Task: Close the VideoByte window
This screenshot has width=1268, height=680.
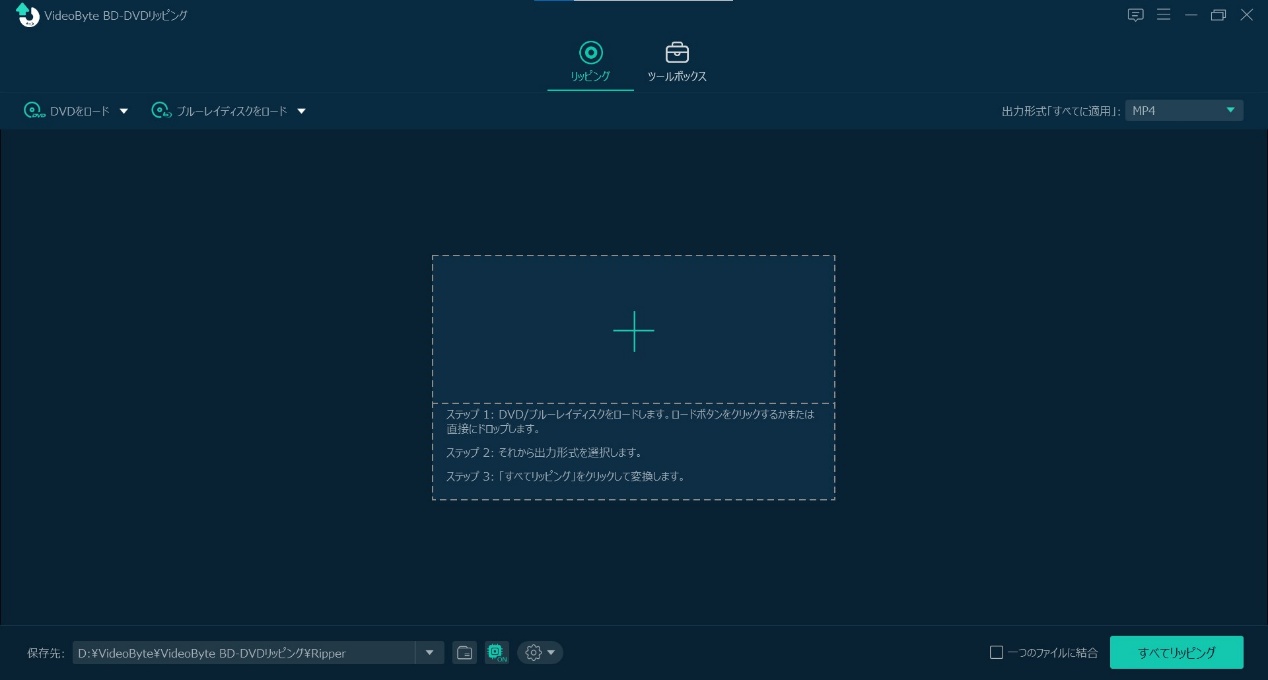Action: (x=1246, y=15)
